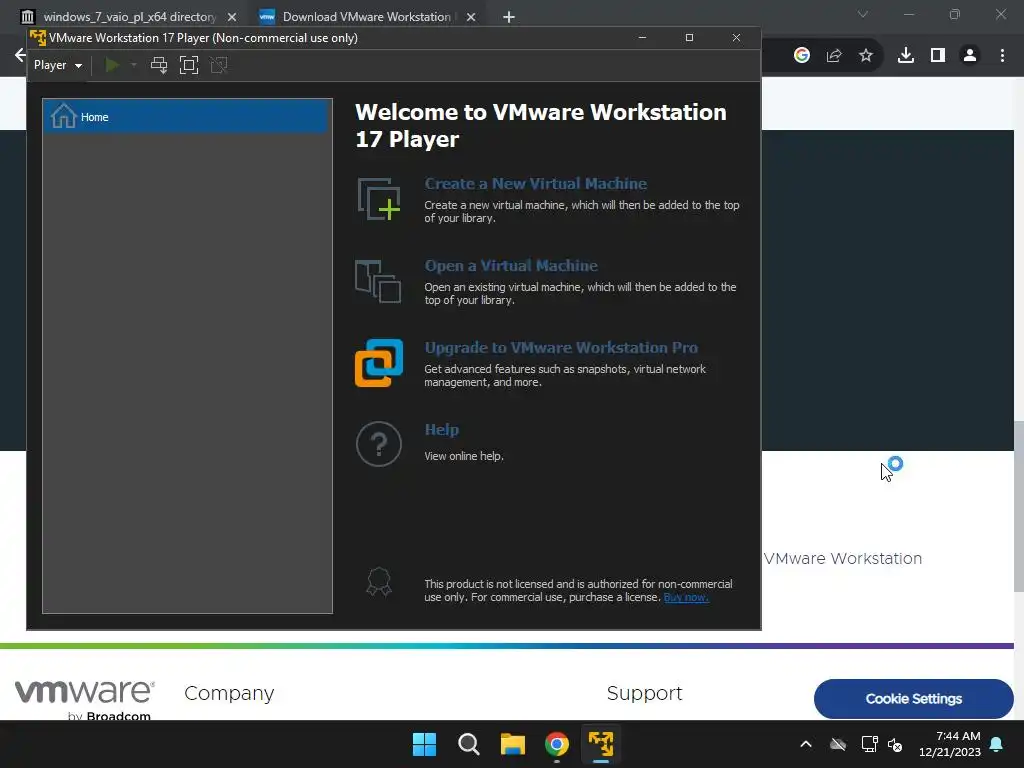Click the VMware Player title bar icon
This screenshot has height=768, width=1024.
pyautogui.click(x=38, y=38)
